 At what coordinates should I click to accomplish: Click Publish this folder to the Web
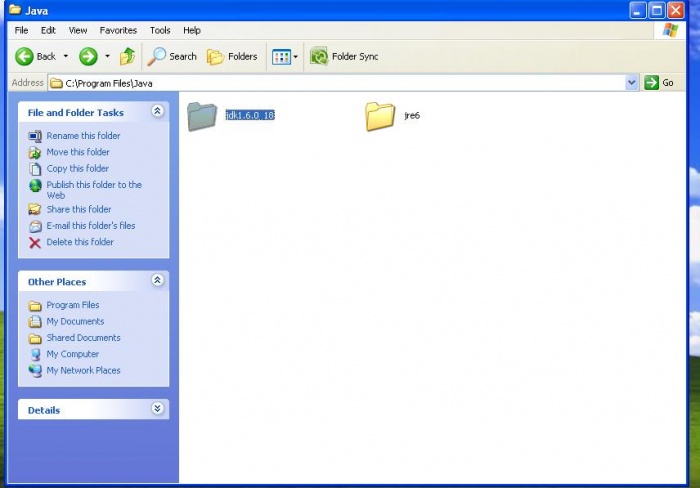(x=94, y=190)
